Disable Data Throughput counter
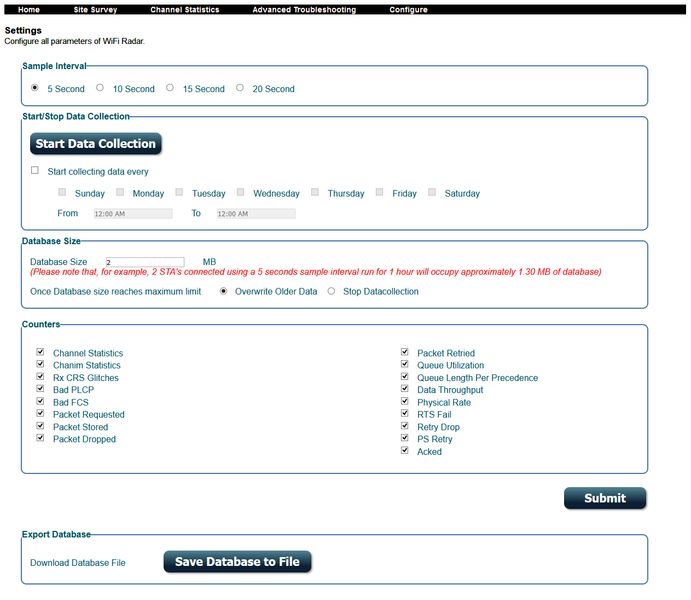The height and width of the screenshot is (600, 691). pos(405,389)
